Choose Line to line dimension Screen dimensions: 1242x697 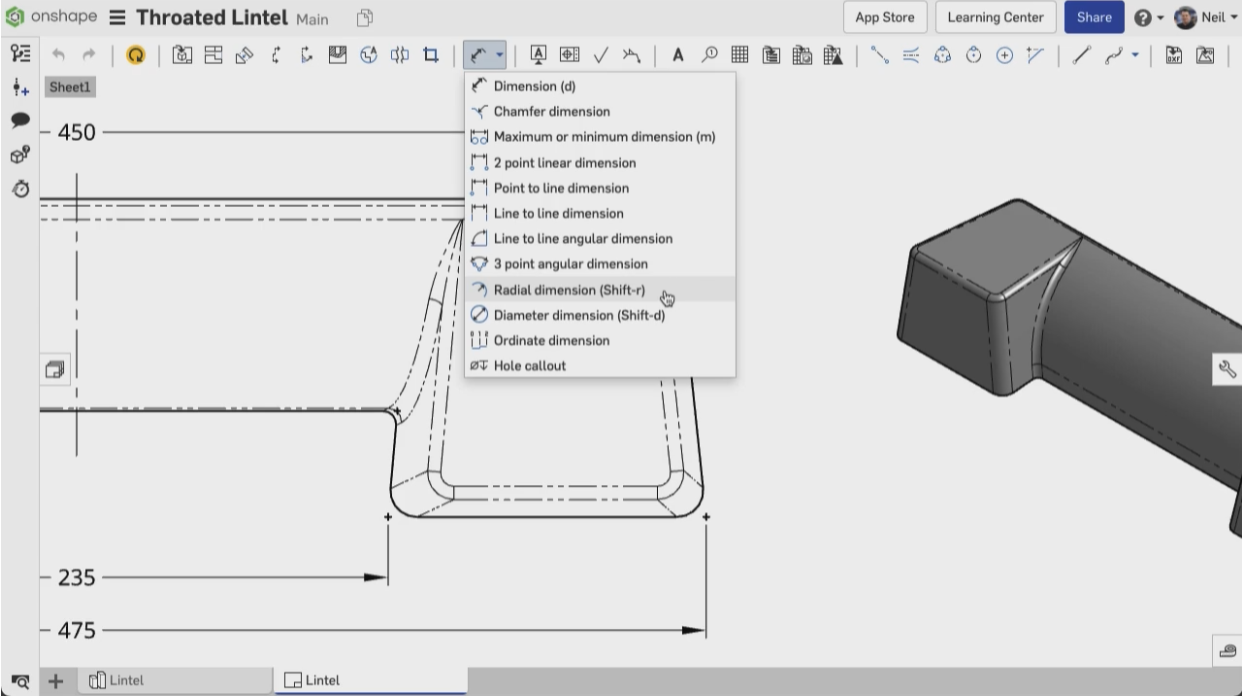click(x=600, y=213)
